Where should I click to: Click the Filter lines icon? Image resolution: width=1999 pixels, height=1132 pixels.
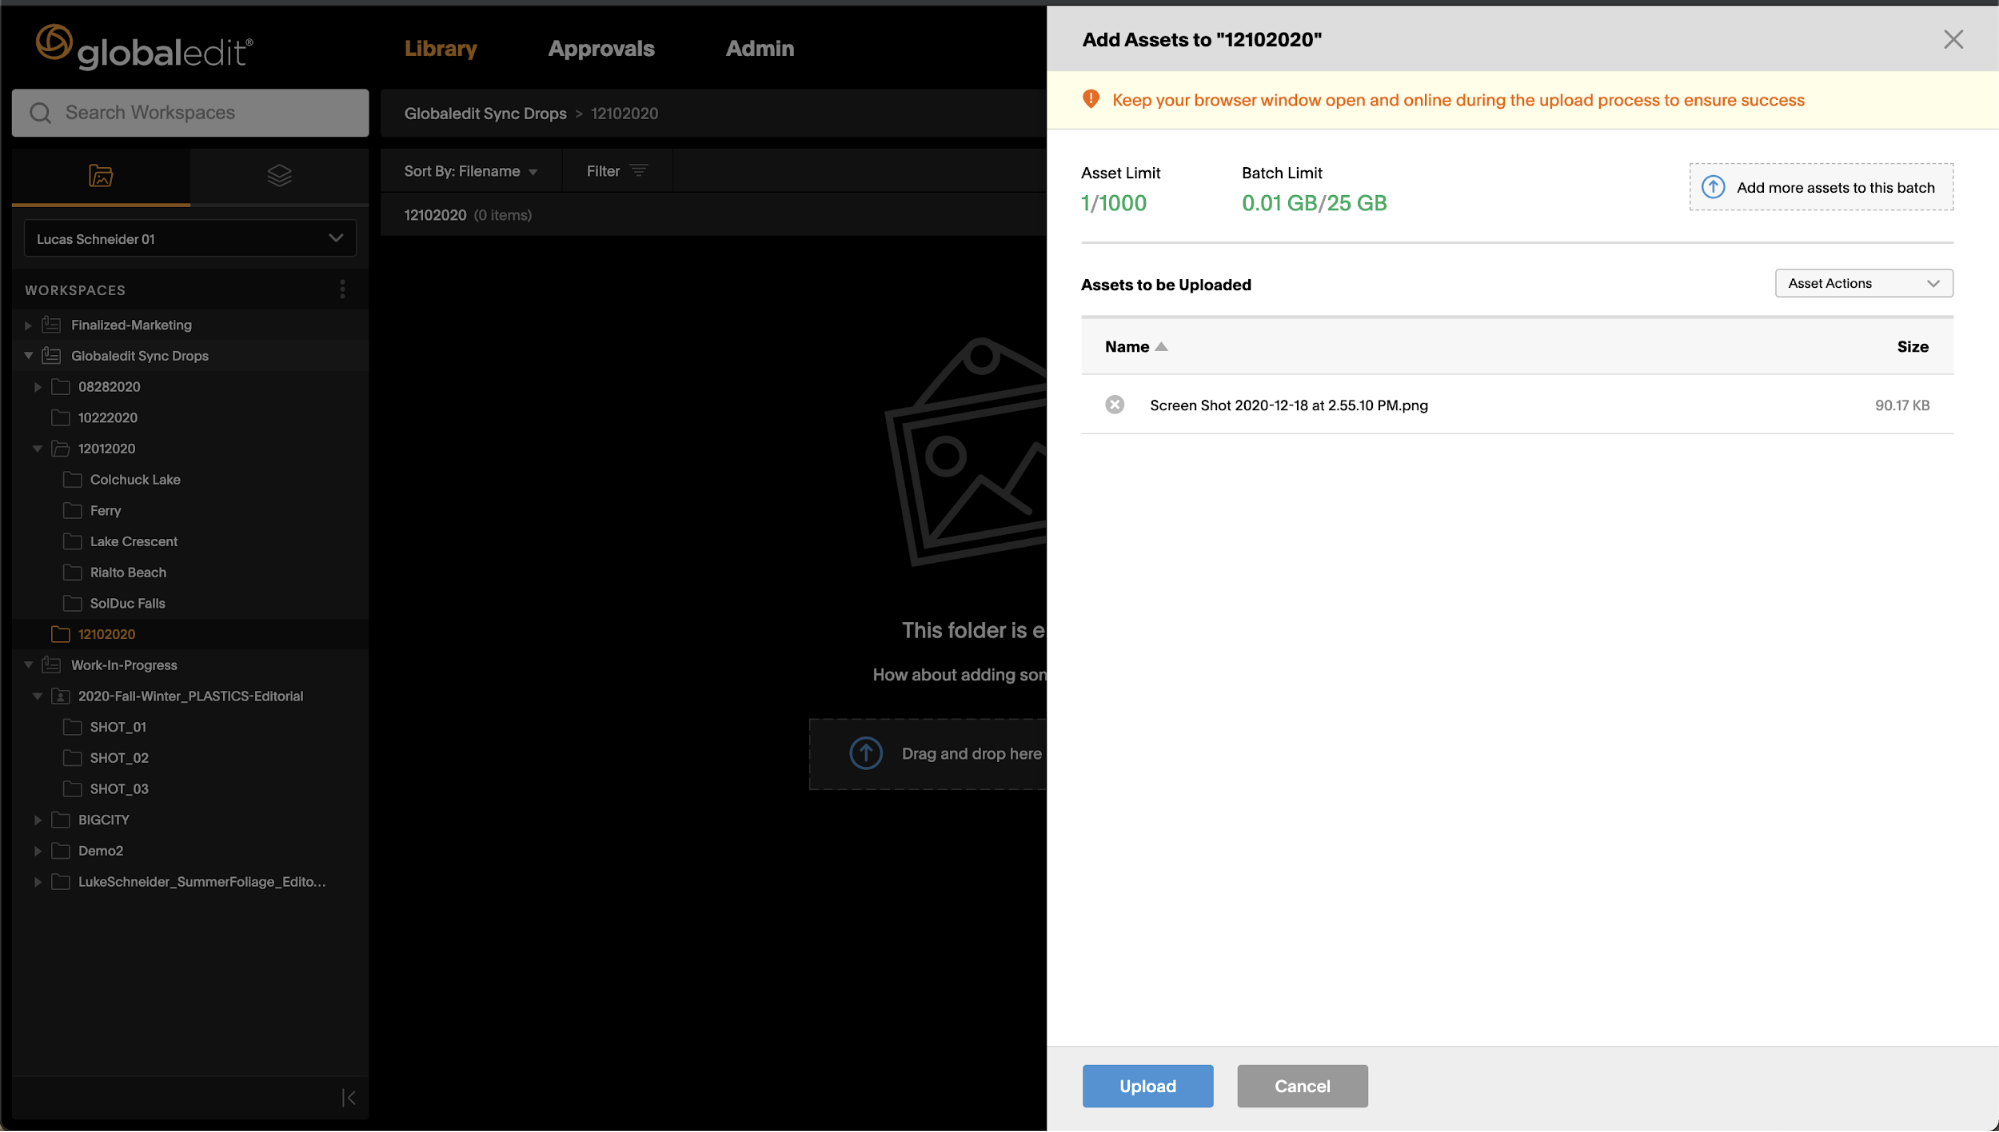tap(639, 171)
